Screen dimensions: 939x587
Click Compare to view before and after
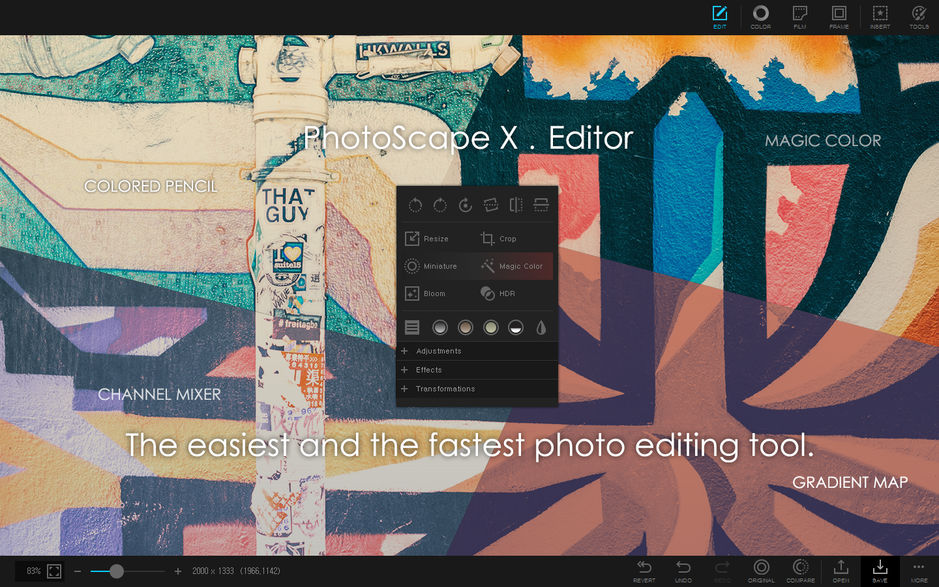(x=801, y=572)
